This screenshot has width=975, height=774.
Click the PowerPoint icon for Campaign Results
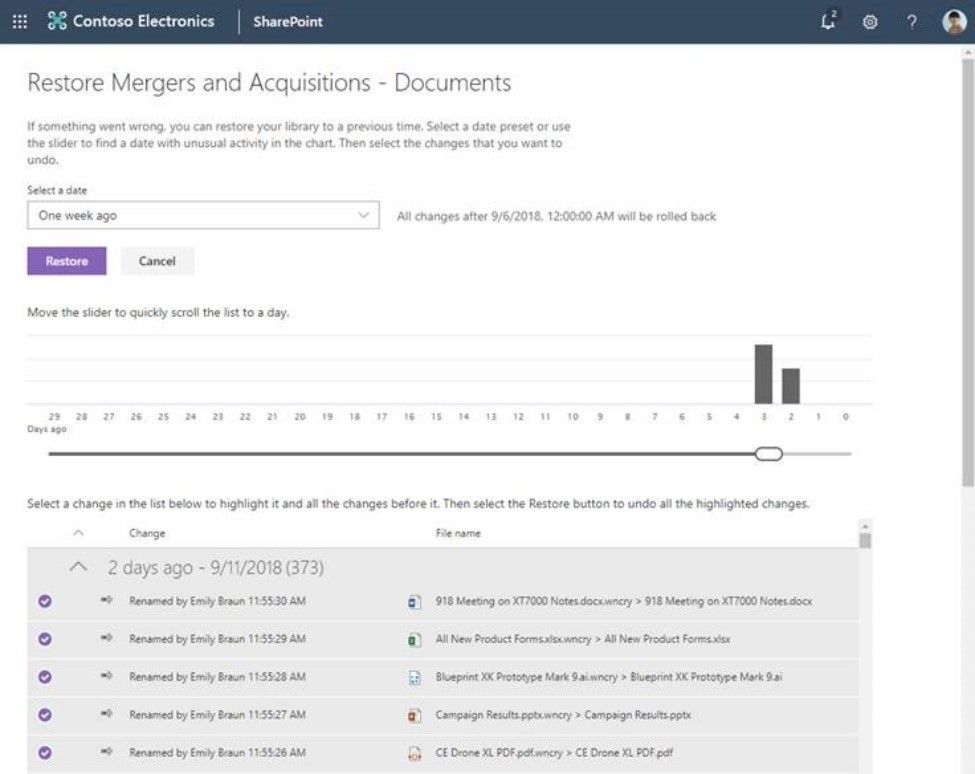tap(414, 716)
